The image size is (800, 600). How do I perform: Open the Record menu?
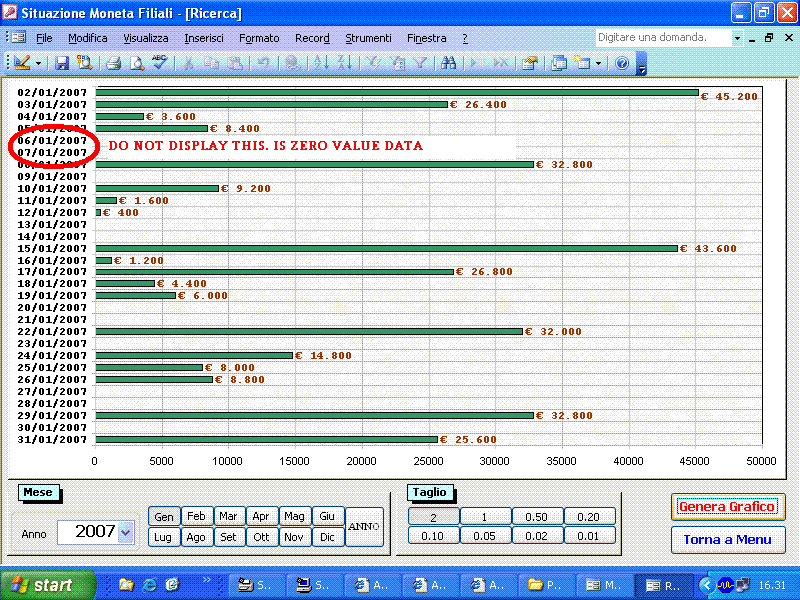[312, 38]
